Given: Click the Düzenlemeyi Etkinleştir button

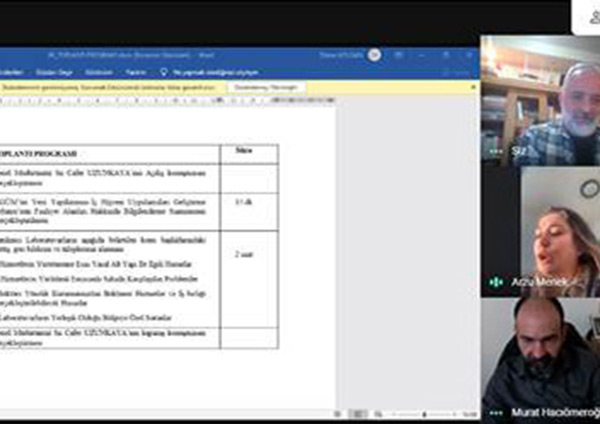Looking at the screenshot, I should [266, 87].
